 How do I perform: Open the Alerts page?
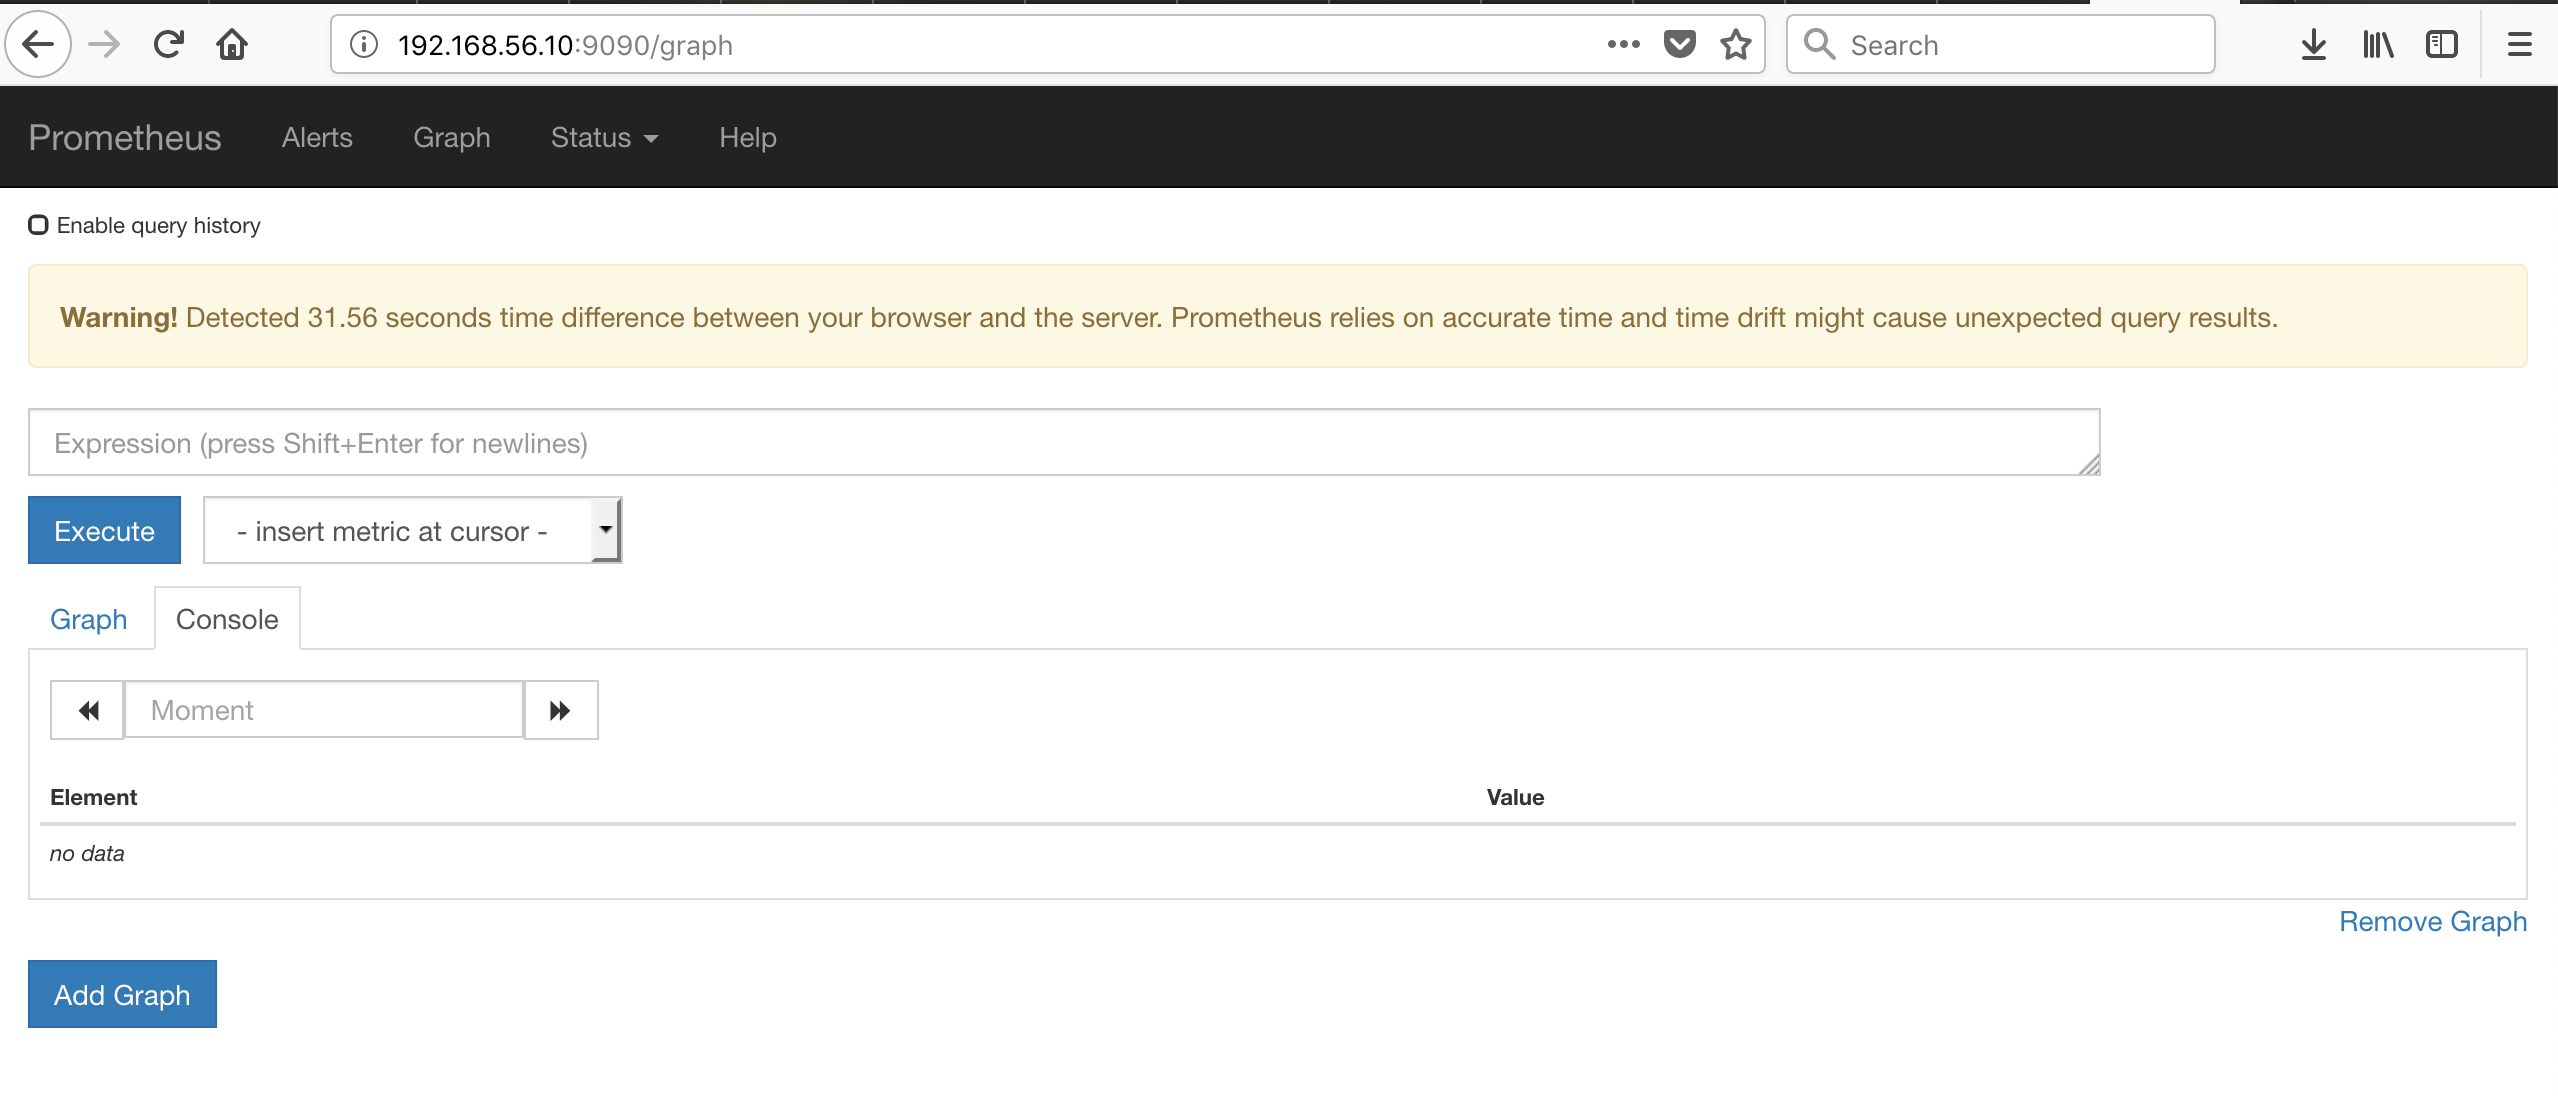pyautogui.click(x=316, y=137)
